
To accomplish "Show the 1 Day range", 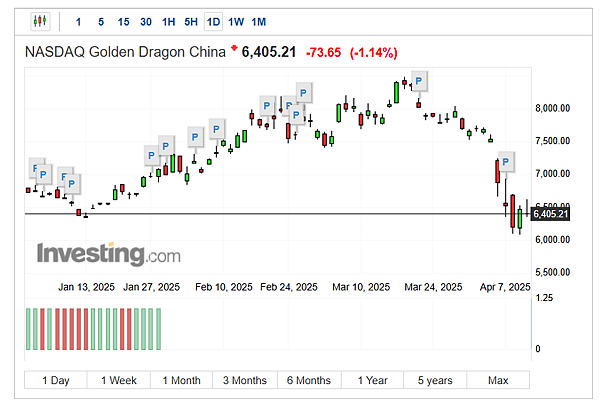I will [56, 380].
